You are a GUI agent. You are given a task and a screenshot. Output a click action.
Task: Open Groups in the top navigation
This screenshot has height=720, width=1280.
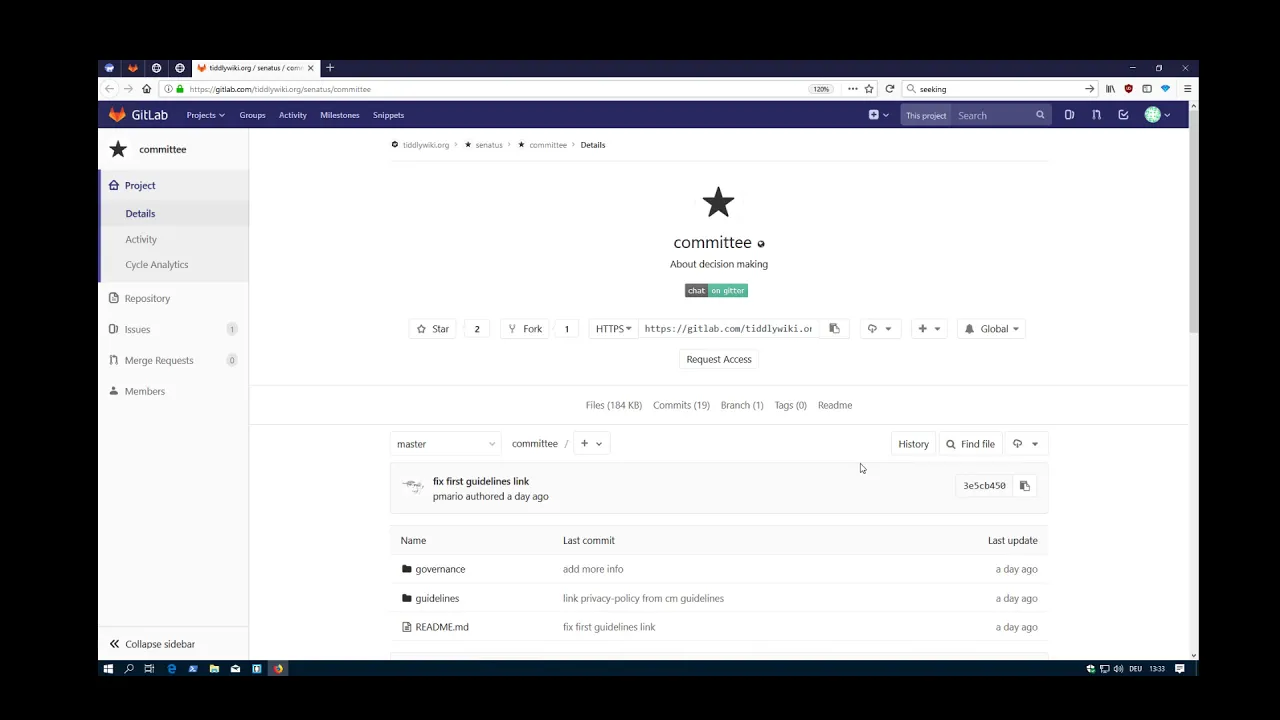click(x=252, y=115)
